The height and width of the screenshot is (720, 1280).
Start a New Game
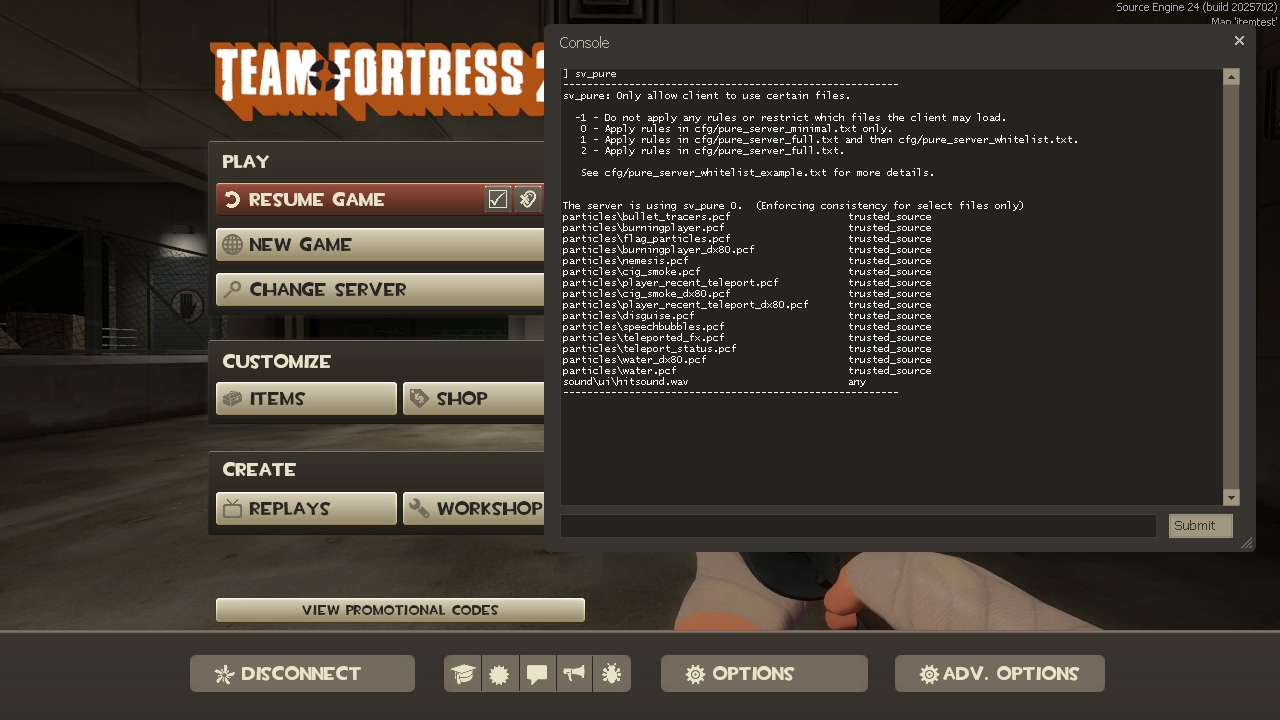(380, 245)
